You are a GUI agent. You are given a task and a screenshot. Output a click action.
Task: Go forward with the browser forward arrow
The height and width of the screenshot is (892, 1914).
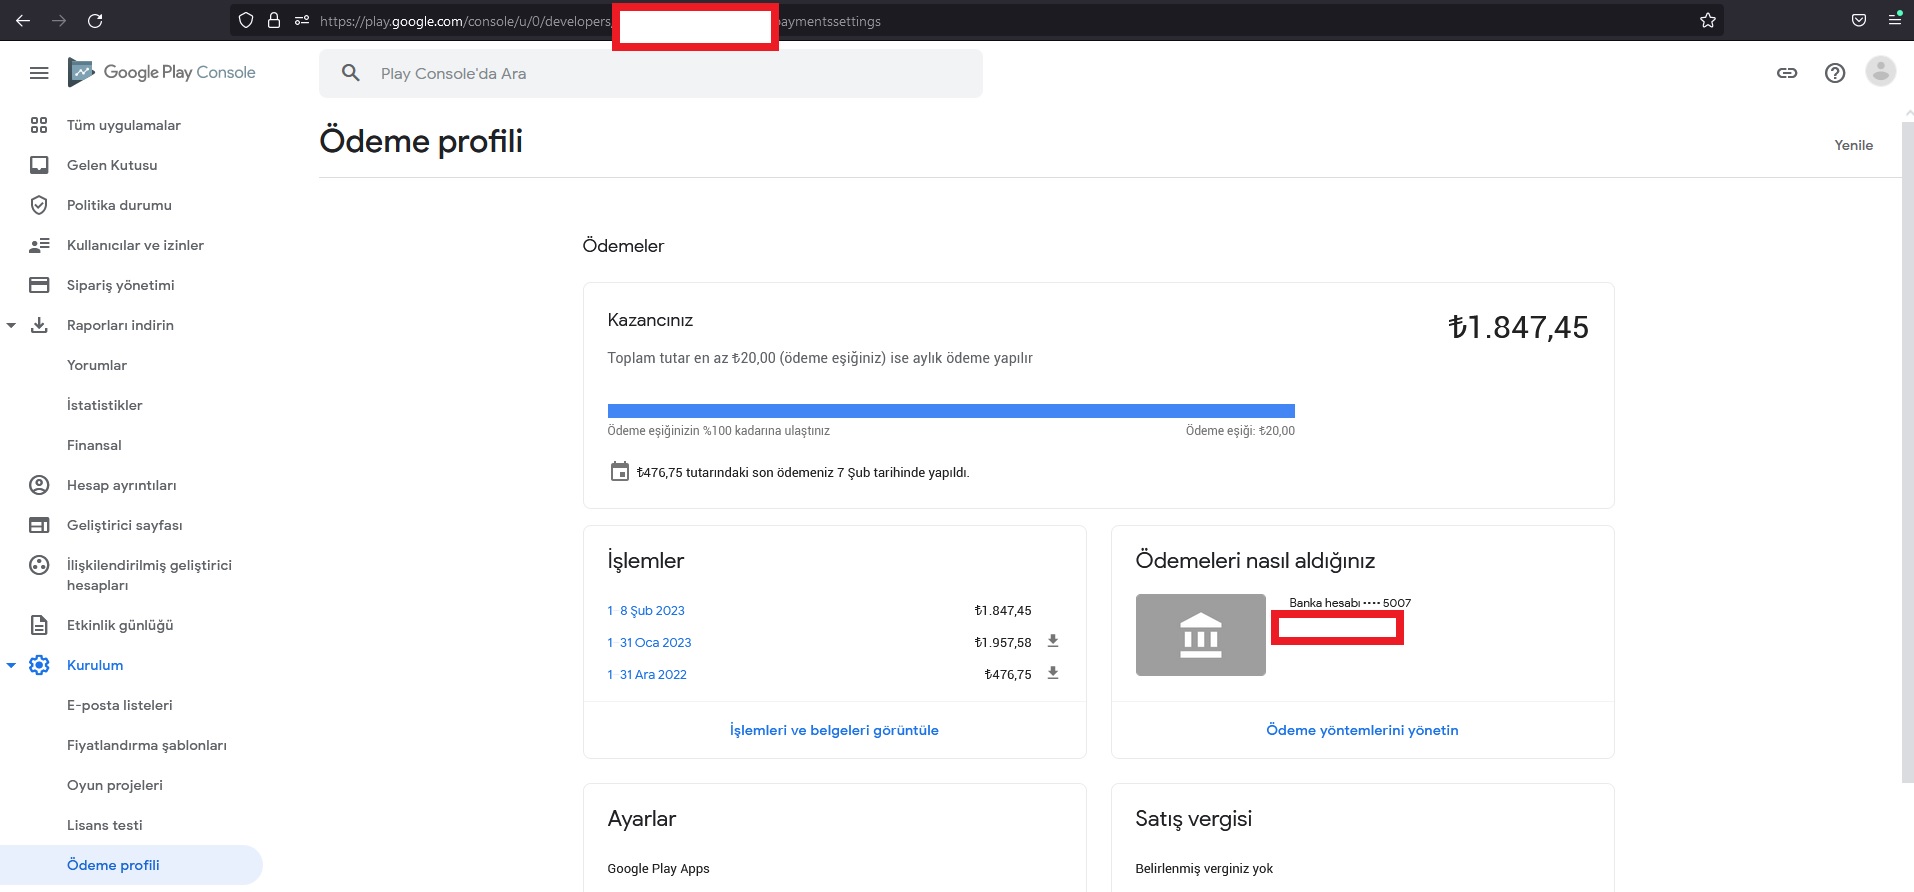coord(59,20)
